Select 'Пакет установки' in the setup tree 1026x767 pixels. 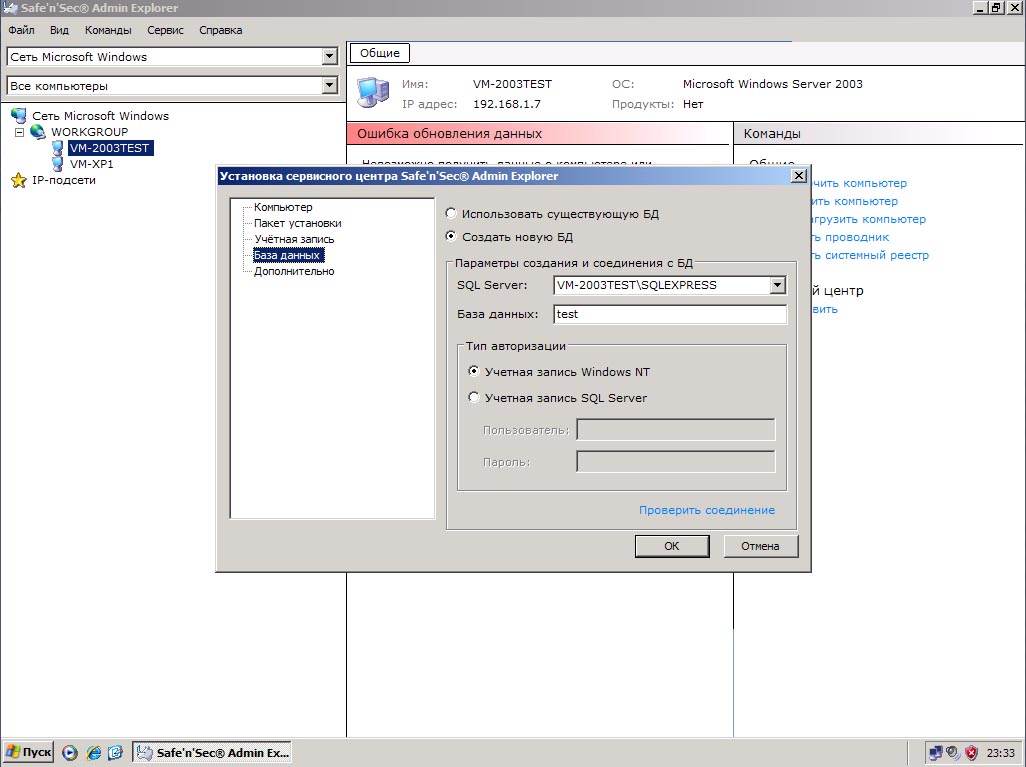tap(298, 223)
